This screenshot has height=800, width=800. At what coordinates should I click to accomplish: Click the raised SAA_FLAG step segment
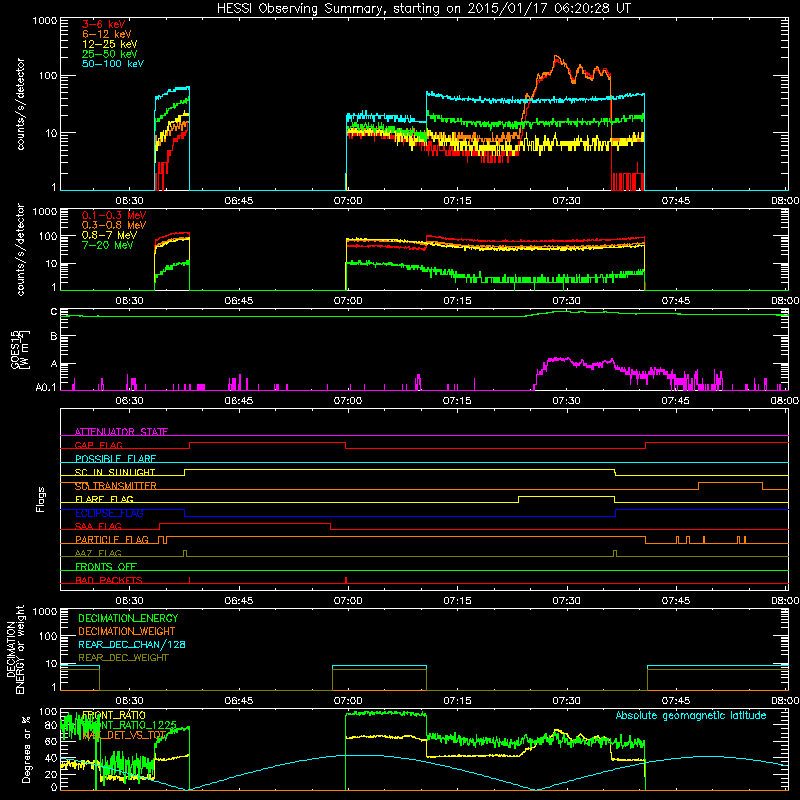(245, 523)
